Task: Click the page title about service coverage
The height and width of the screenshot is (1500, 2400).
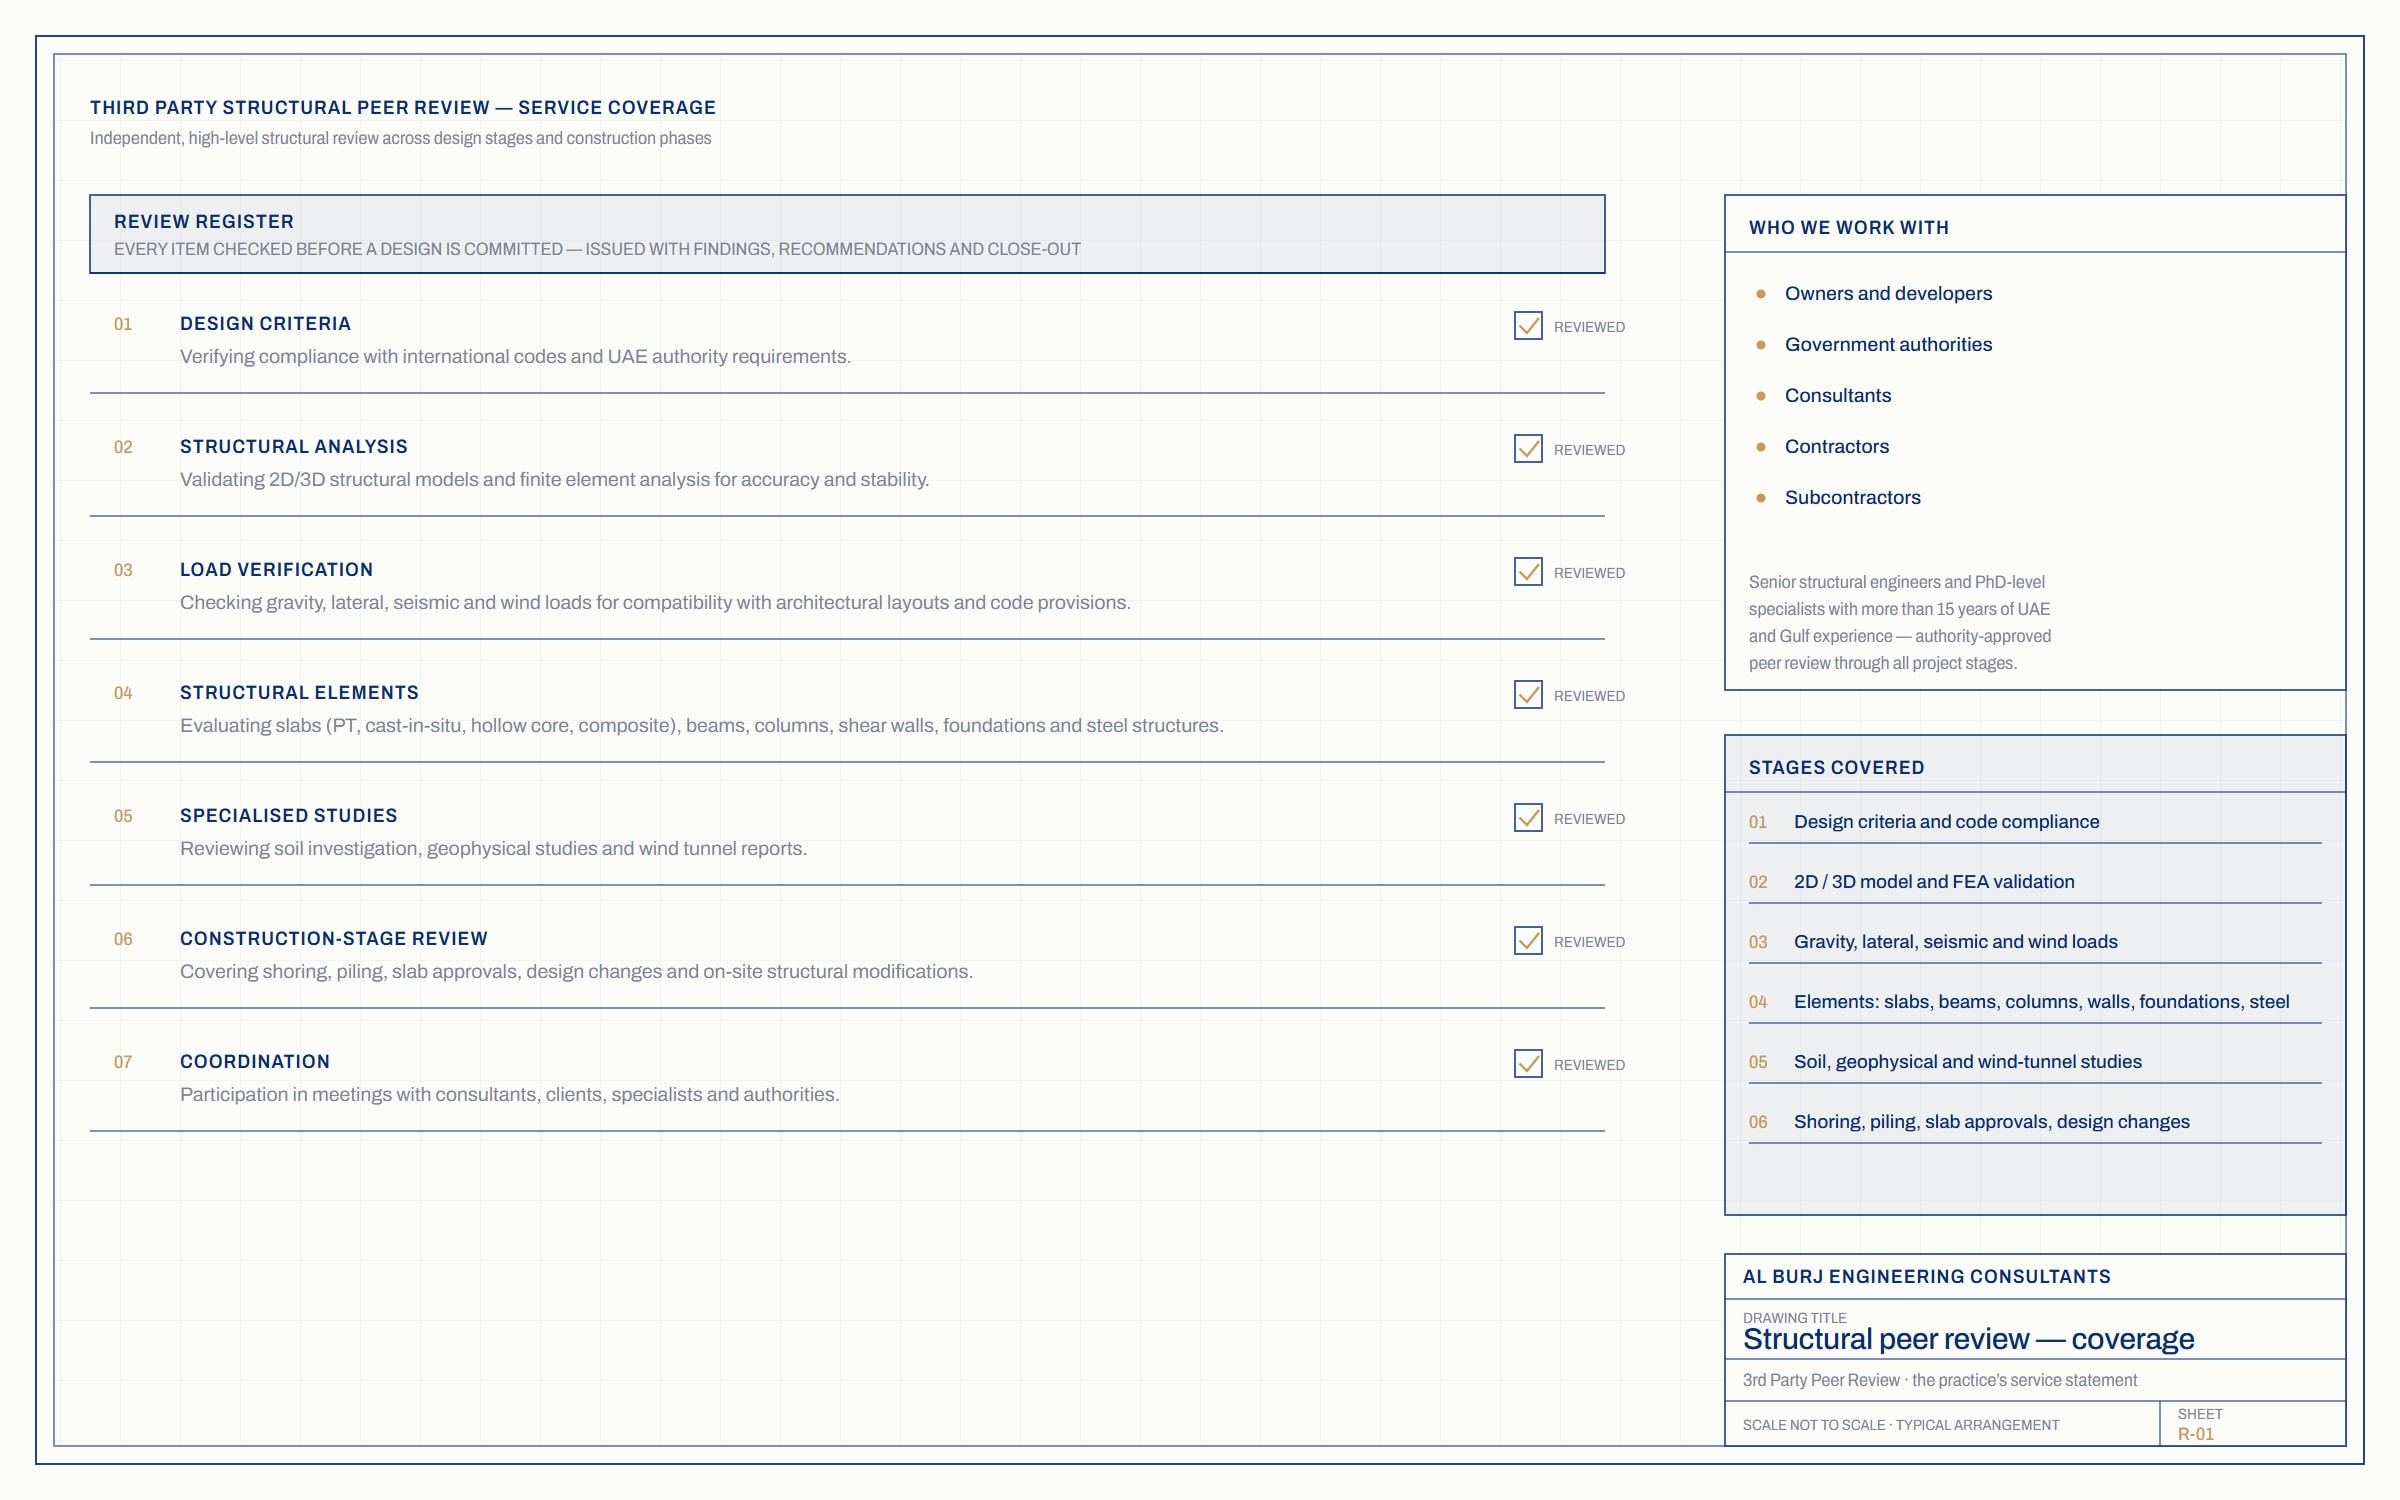Action: [403, 108]
